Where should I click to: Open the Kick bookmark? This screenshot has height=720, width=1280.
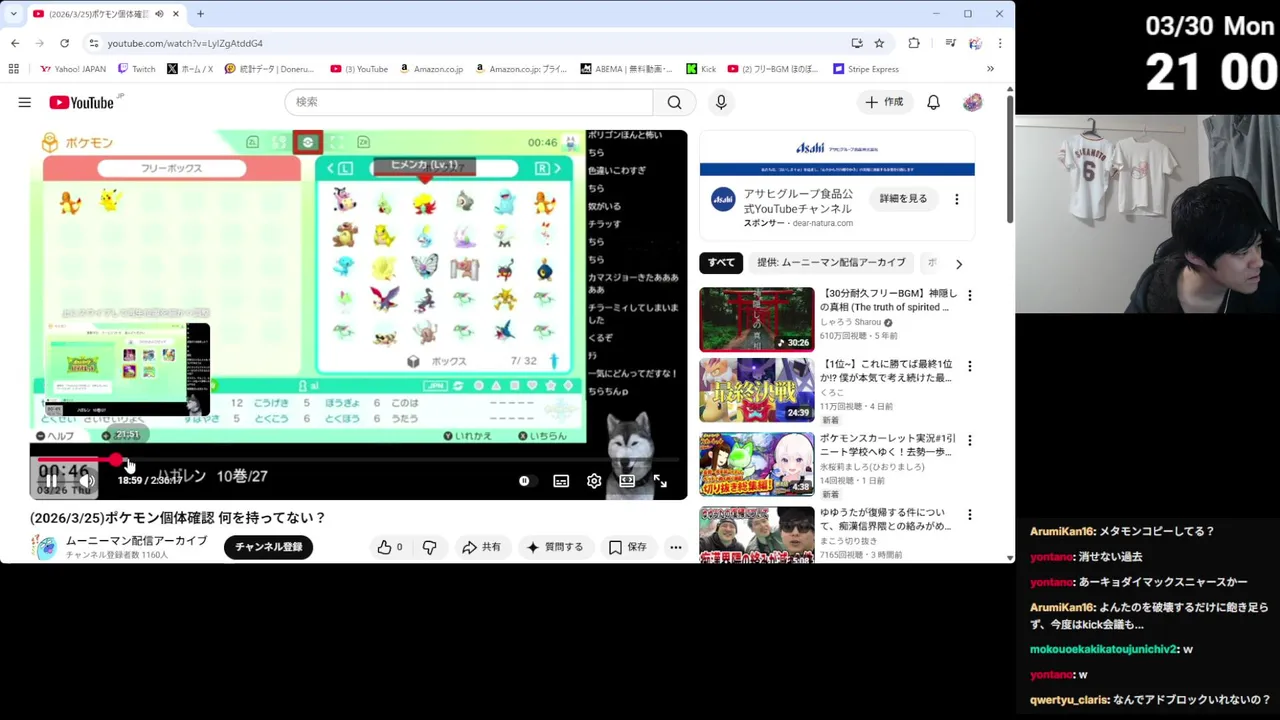coord(701,69)
